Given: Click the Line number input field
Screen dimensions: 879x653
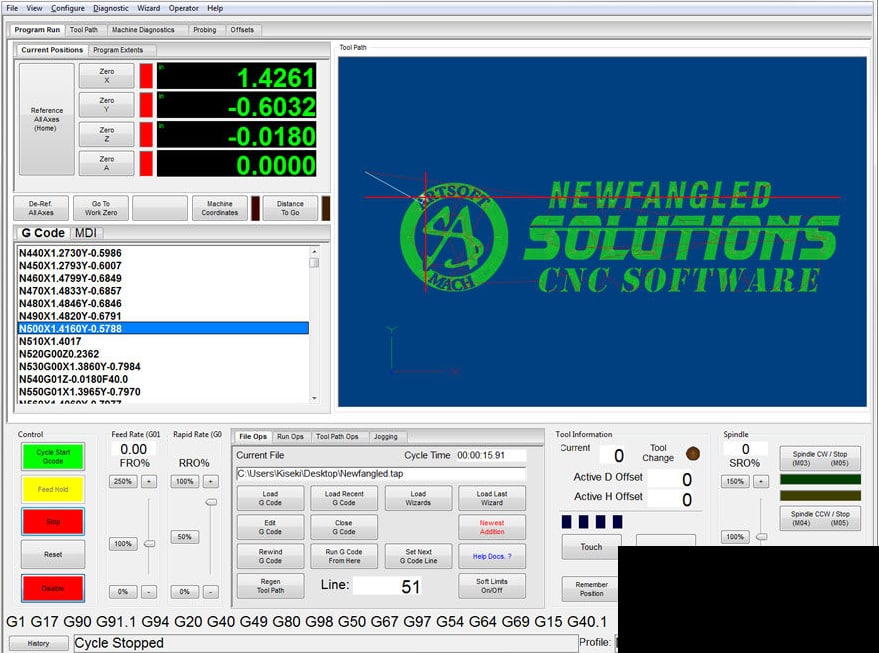Looking at the screenshot, I should [x=388, y=586].
